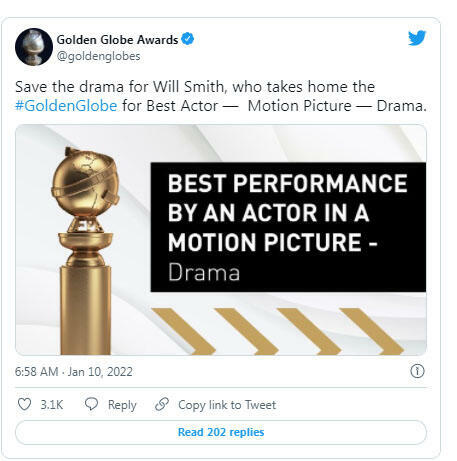457x461 pixels.
Task: Visit the @goldenglobes handle
Action: [99, 56]
